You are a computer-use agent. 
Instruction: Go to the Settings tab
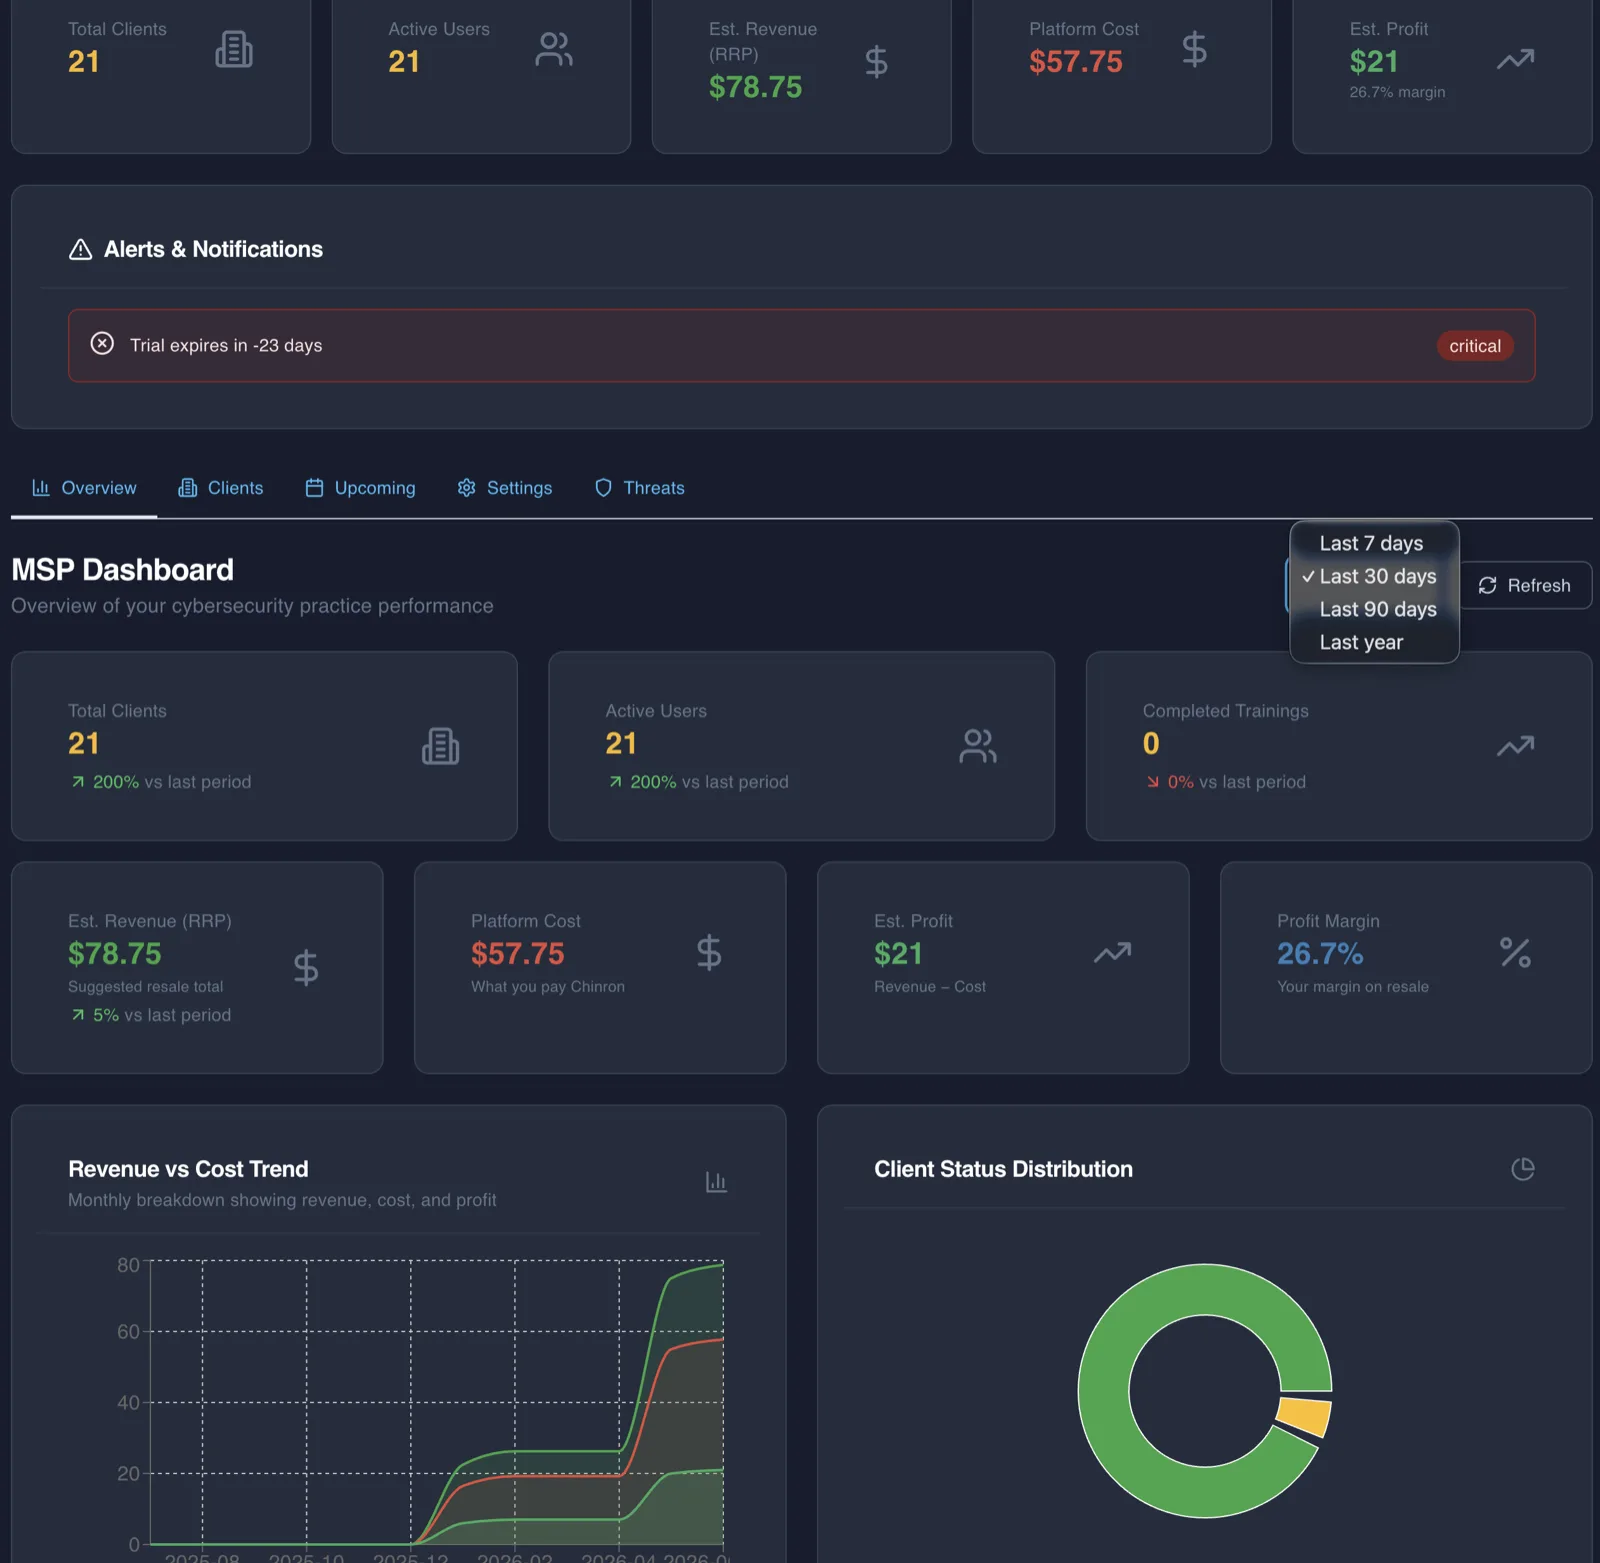505,488
